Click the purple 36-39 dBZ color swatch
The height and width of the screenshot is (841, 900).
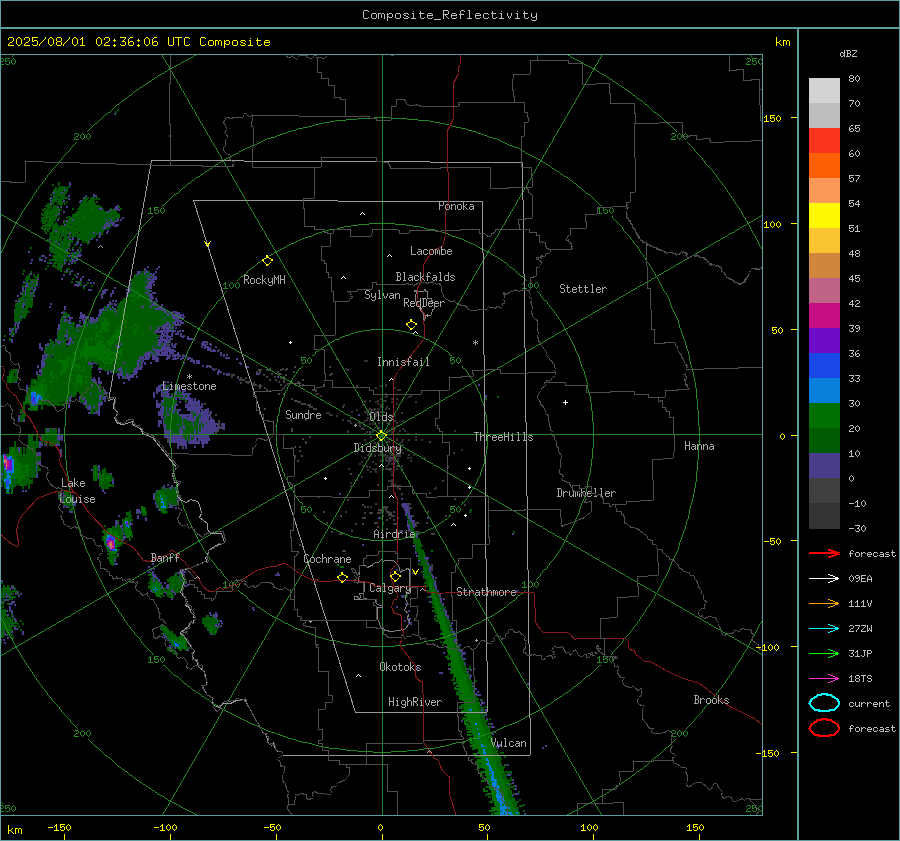(824, 340)
